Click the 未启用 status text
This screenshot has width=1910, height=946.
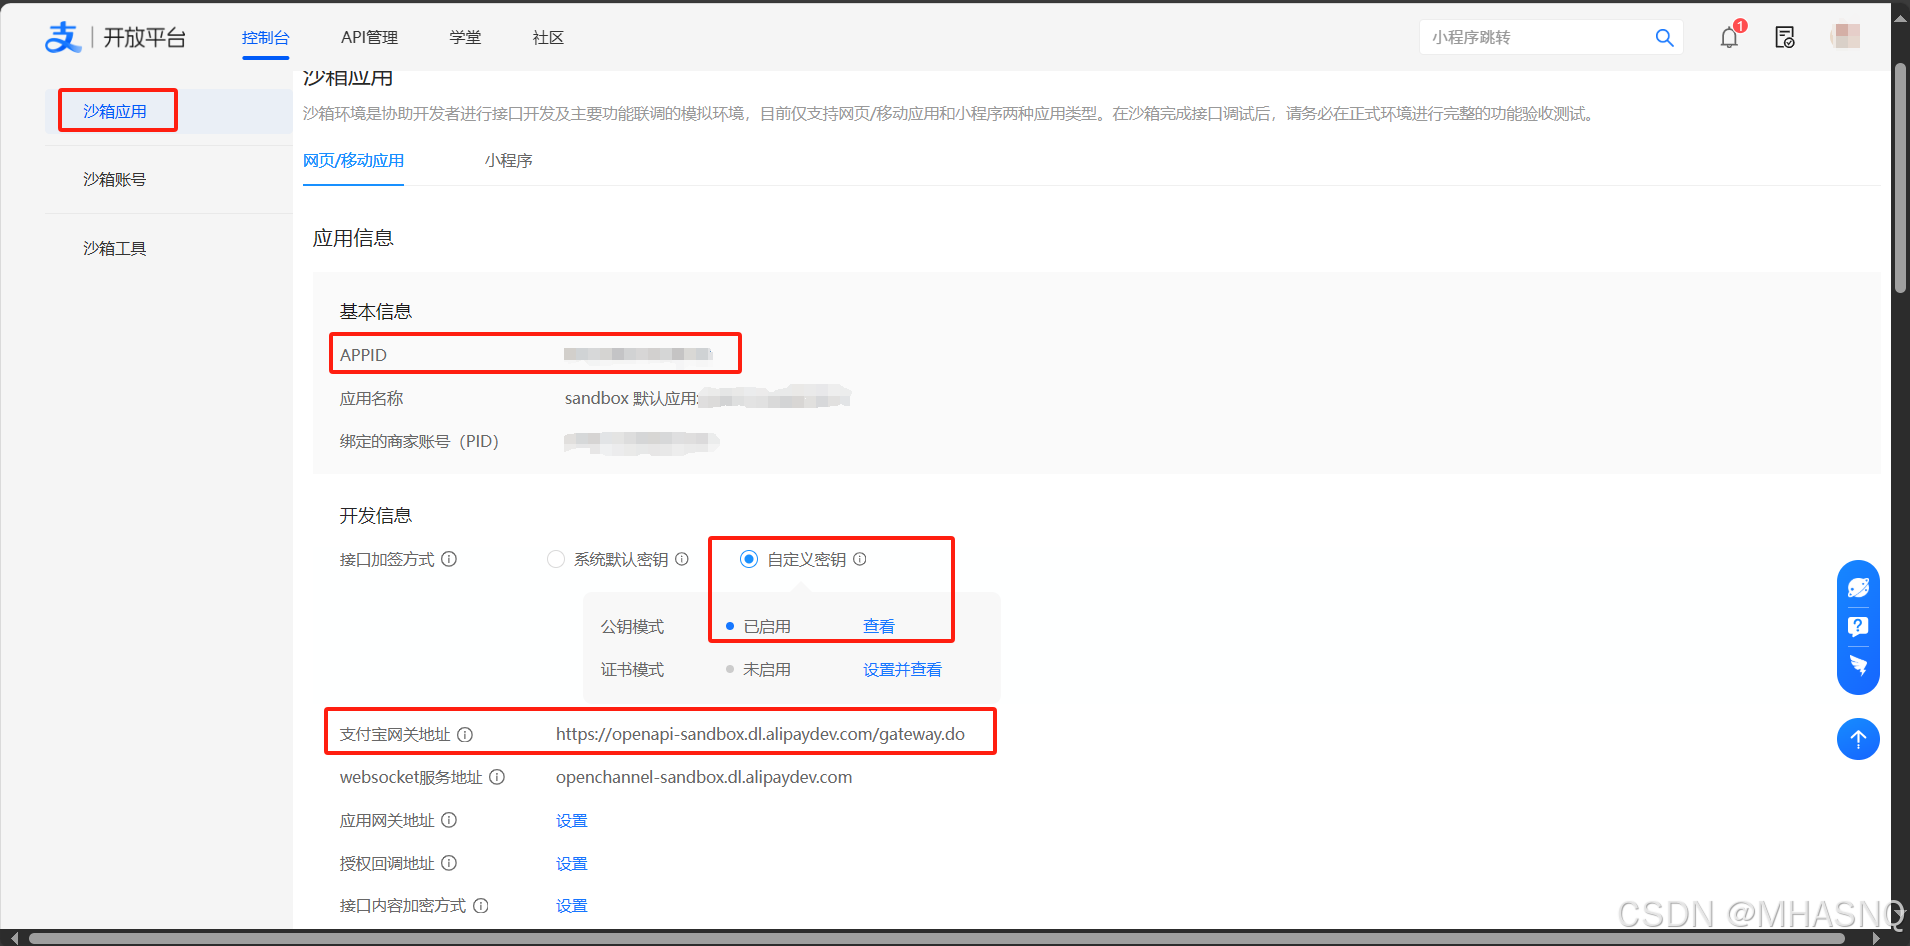tap(767, 669)
